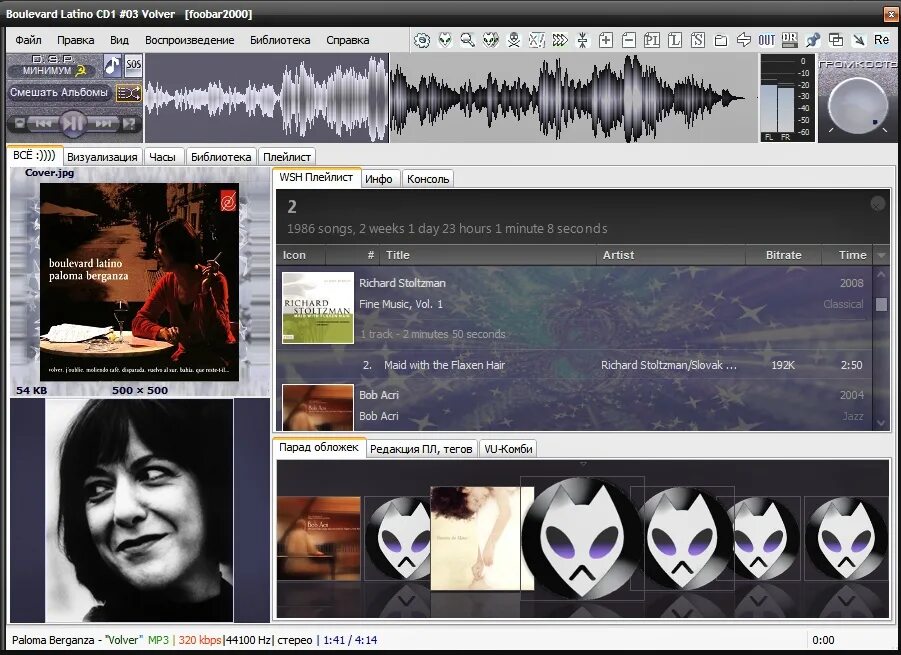The image size is (901, 655).
Task: Click the pushpin toolbar icon
Action: [813, 40]
